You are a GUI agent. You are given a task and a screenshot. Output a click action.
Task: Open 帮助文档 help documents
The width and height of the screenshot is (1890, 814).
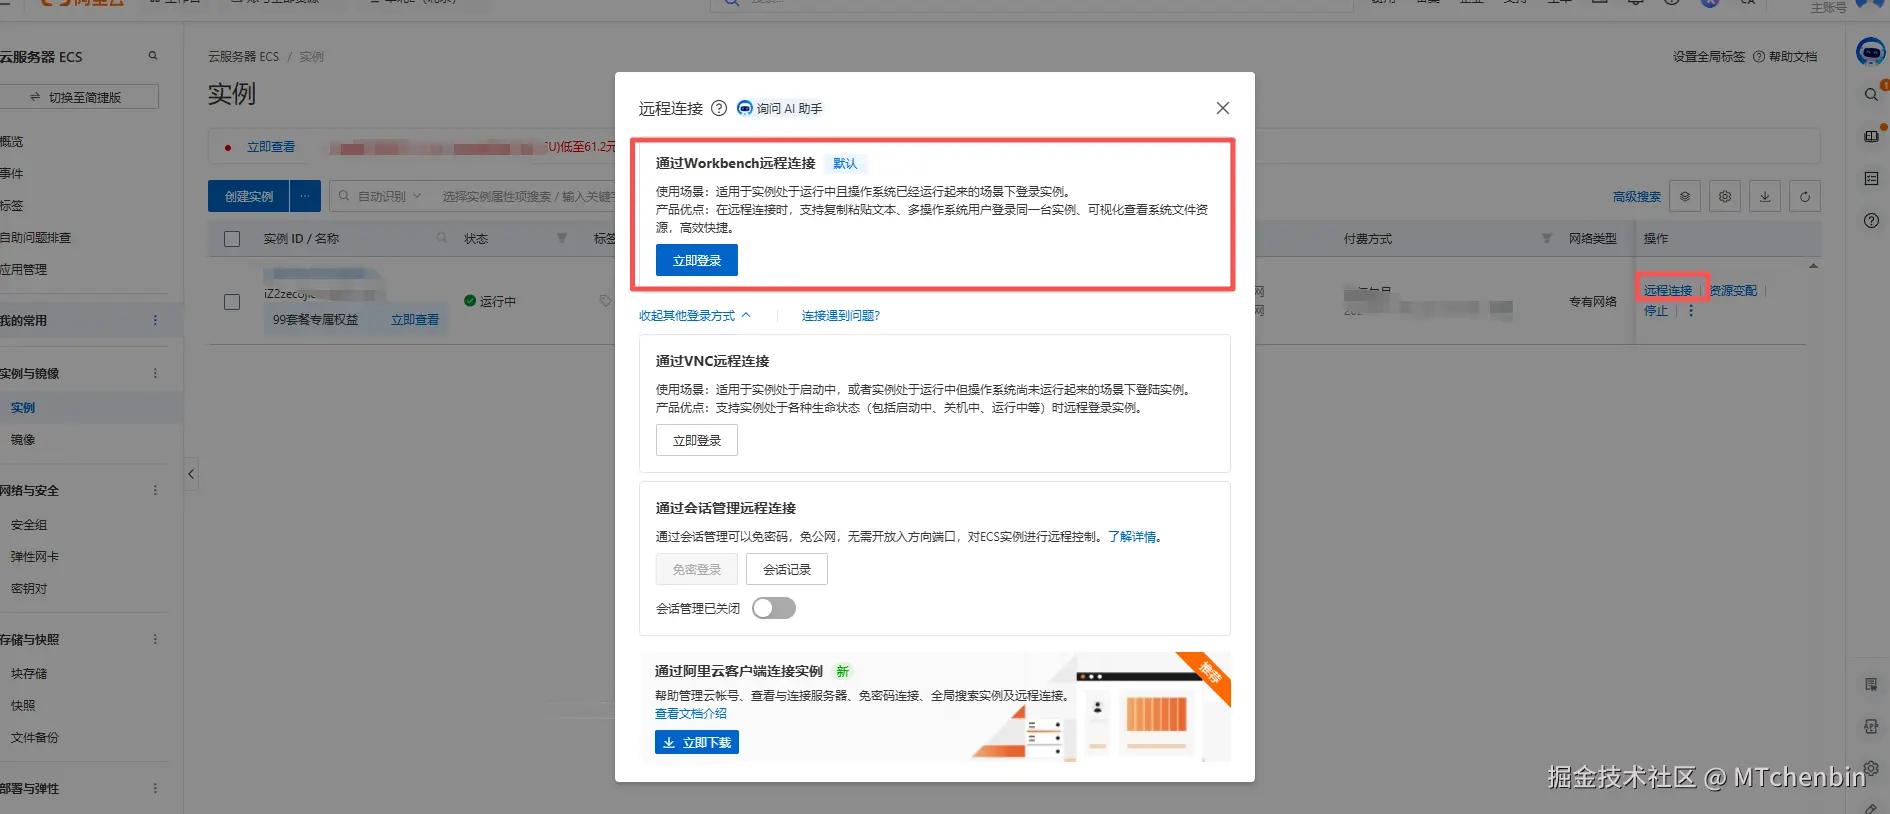[1786, 56]
